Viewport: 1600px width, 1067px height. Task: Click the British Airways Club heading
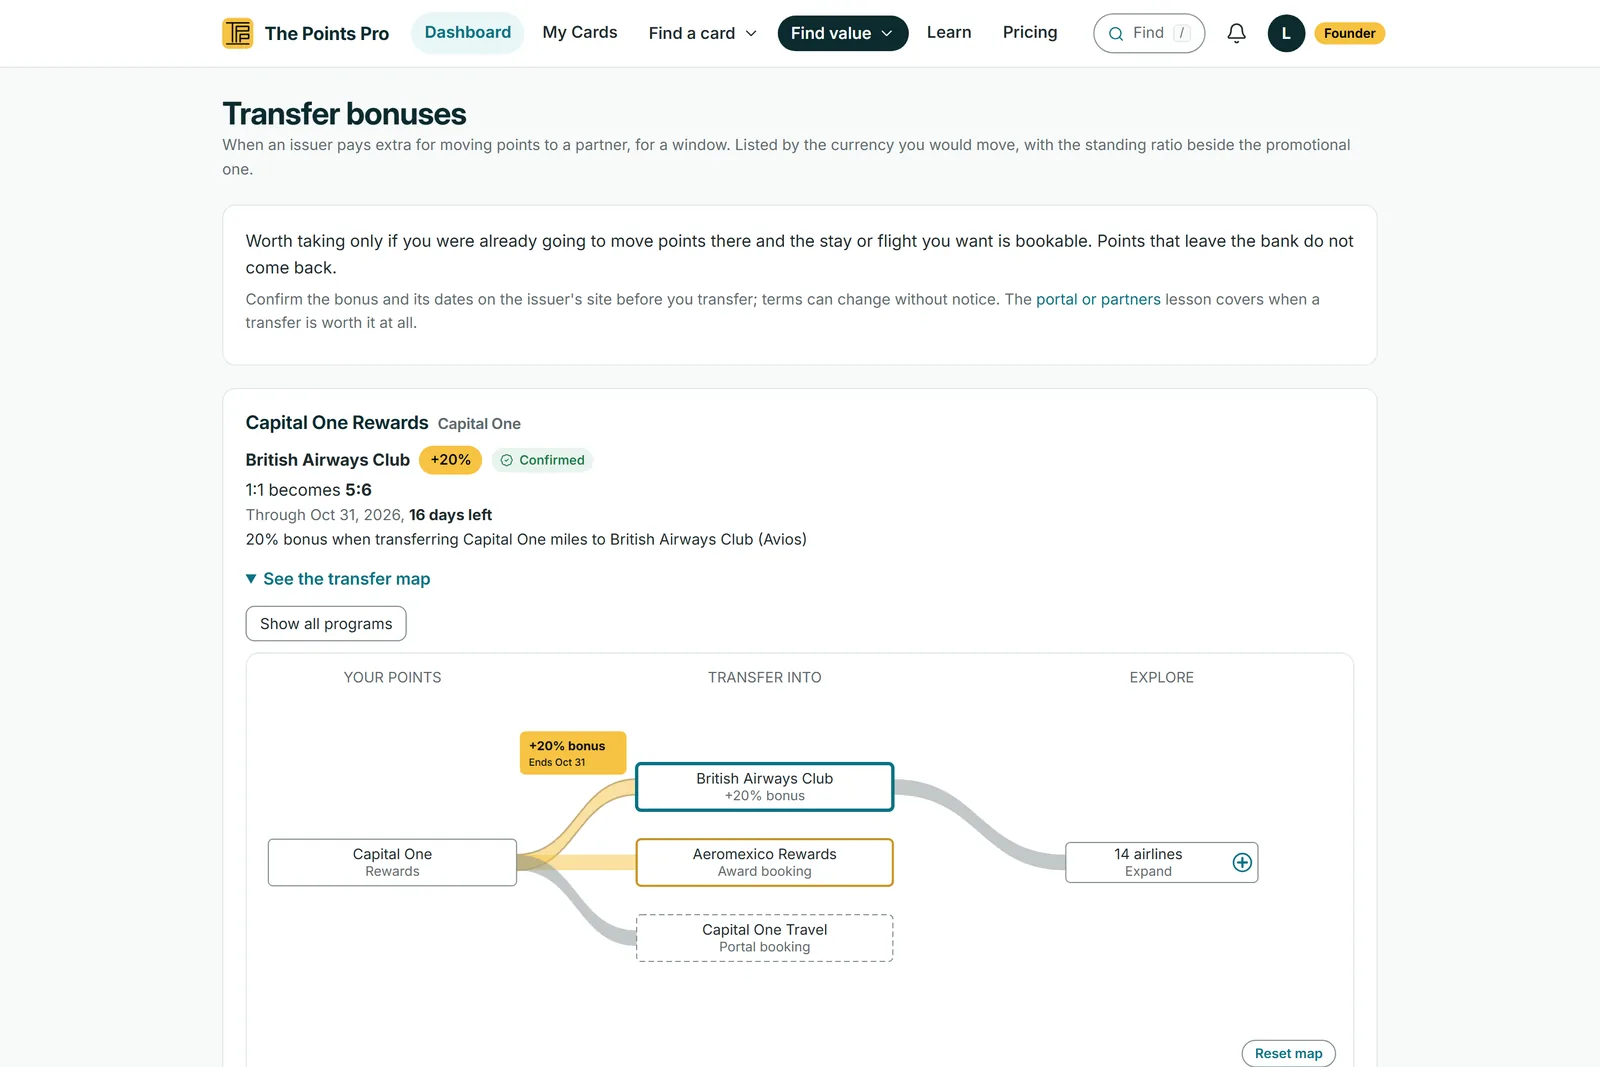pos(328,460)
